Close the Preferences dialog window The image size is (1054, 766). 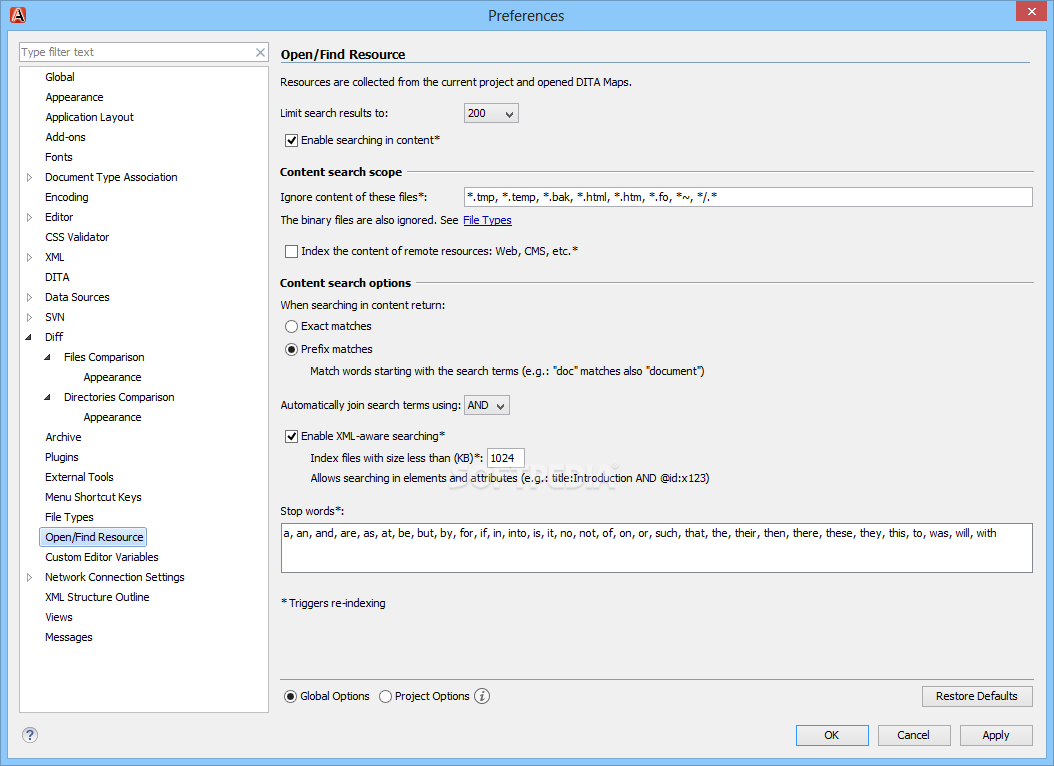(x=1031, y=11)
